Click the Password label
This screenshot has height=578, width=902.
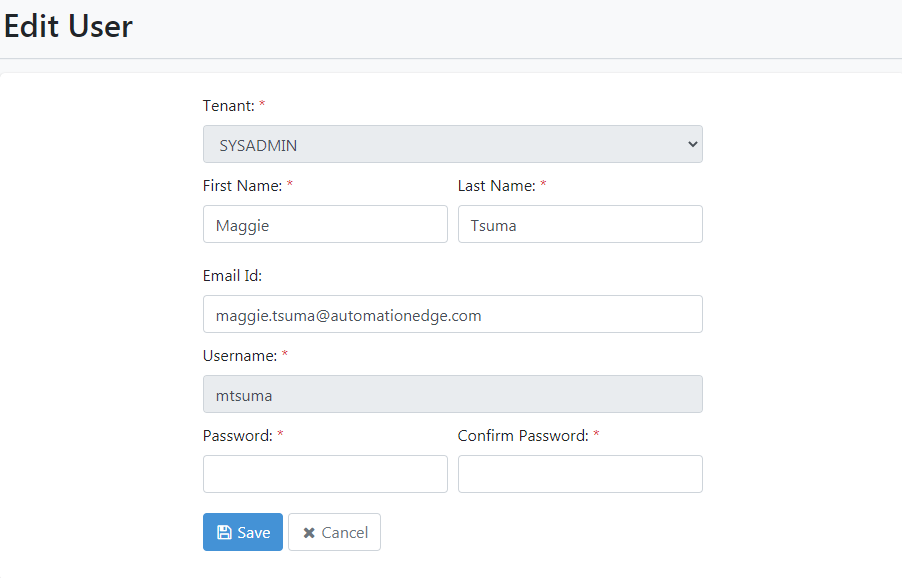[x=238, y=435]
